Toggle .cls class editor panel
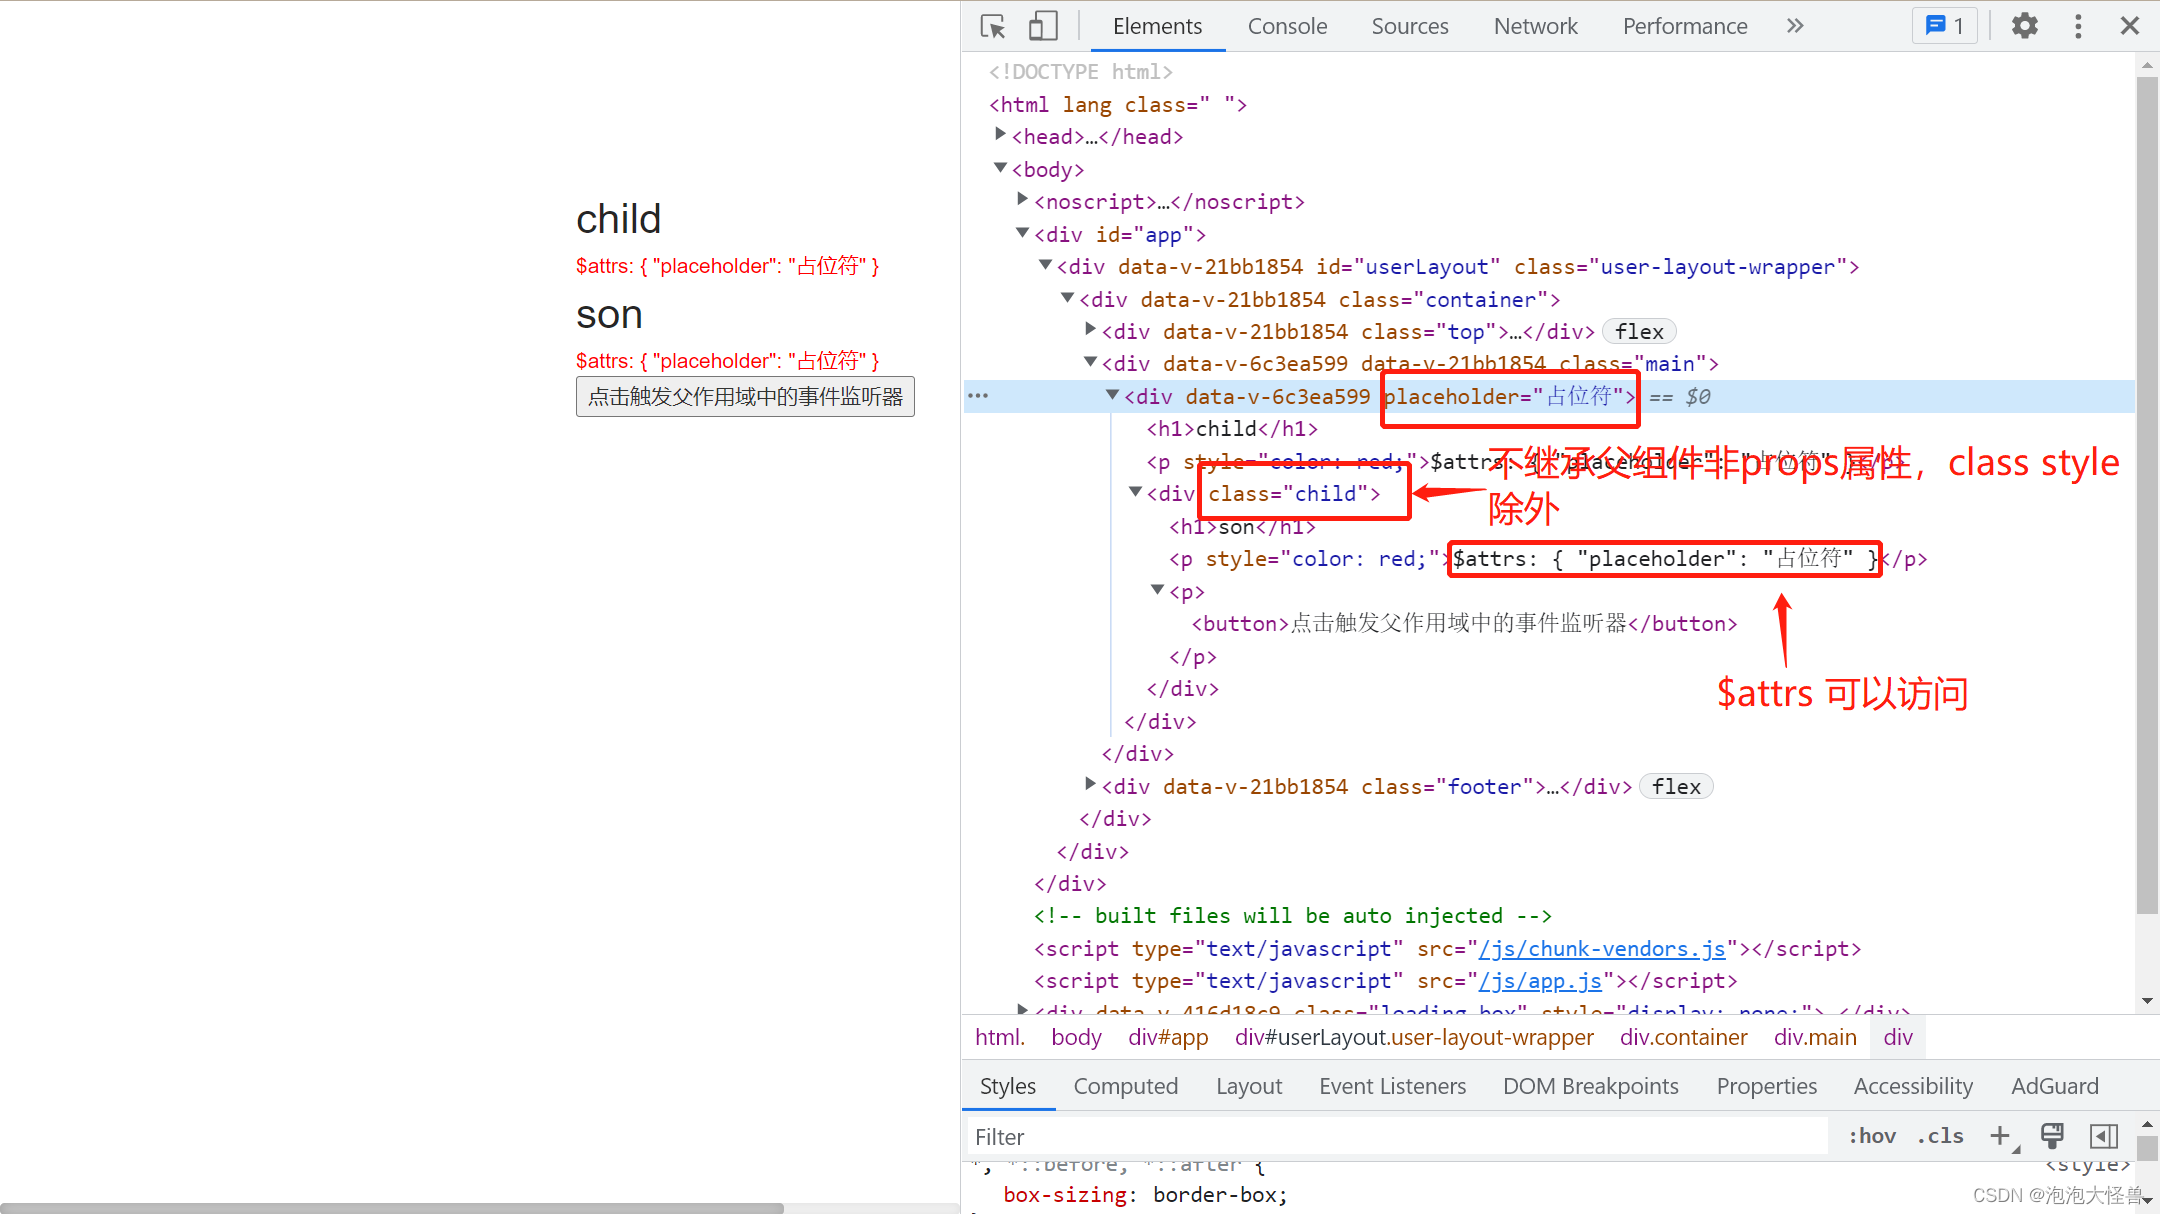Viewport: 2160px width, 1214px height. (1940, 1136)
